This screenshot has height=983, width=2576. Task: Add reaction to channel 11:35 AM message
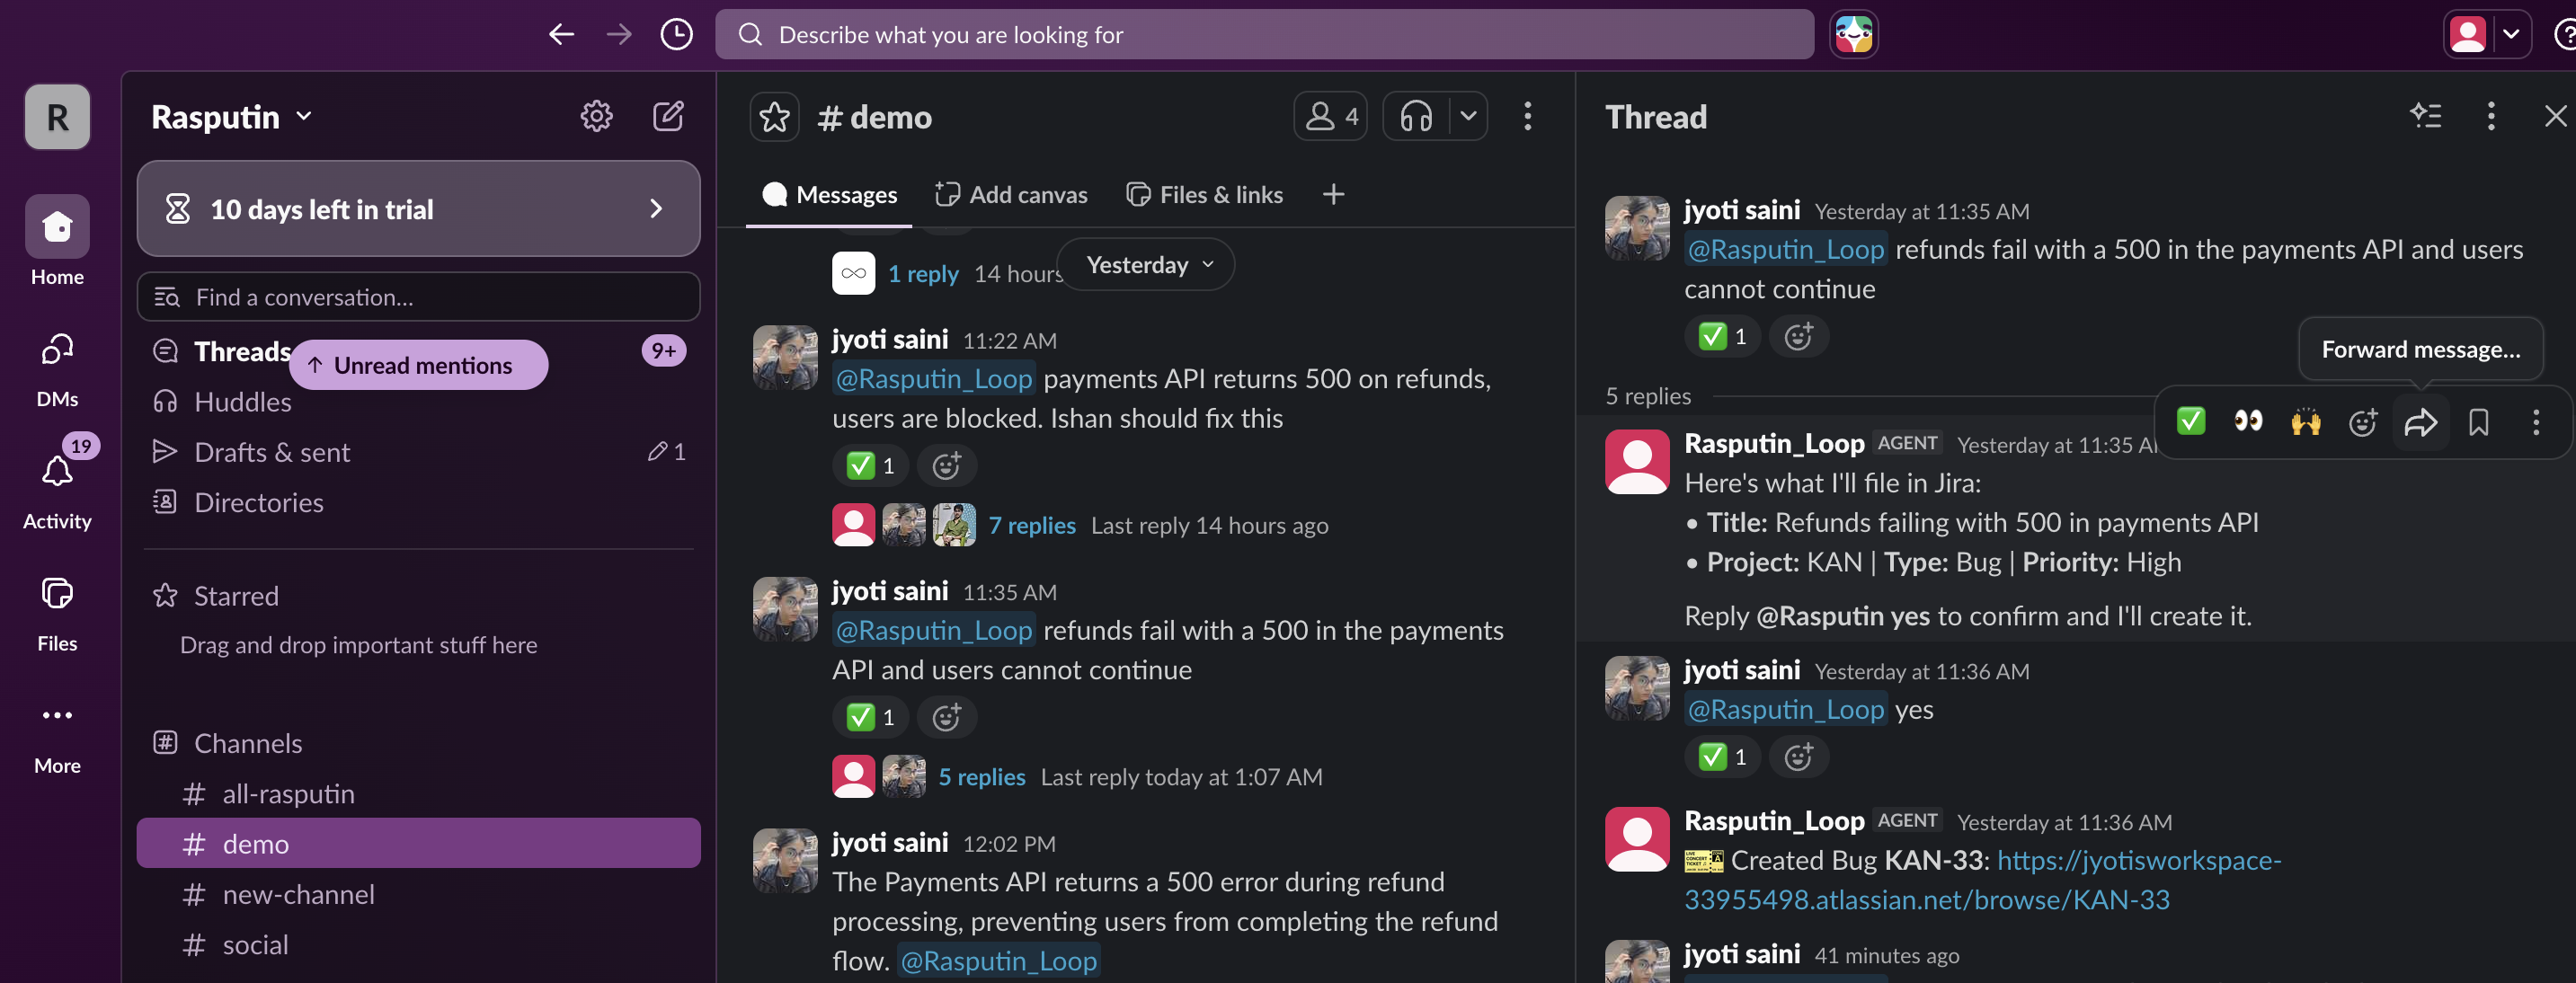point(946,717)
